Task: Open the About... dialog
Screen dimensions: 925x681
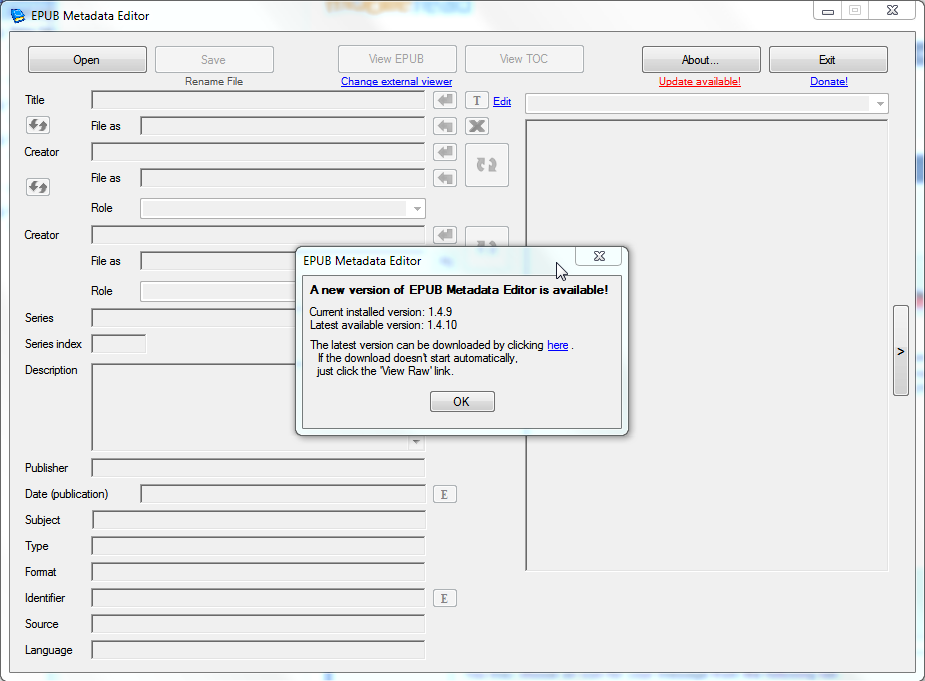Action: tap(701, 60)
